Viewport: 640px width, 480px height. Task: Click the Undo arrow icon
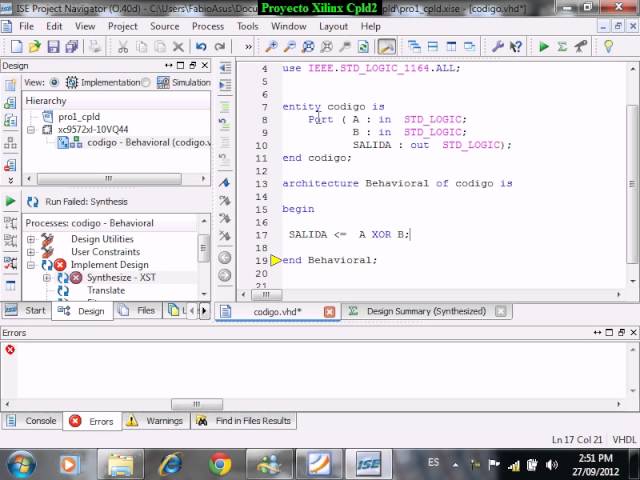201,47
